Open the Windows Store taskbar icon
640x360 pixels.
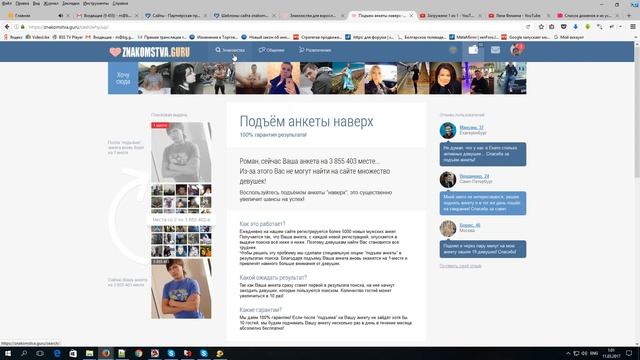pyautogui.click(x=73, y=353)
